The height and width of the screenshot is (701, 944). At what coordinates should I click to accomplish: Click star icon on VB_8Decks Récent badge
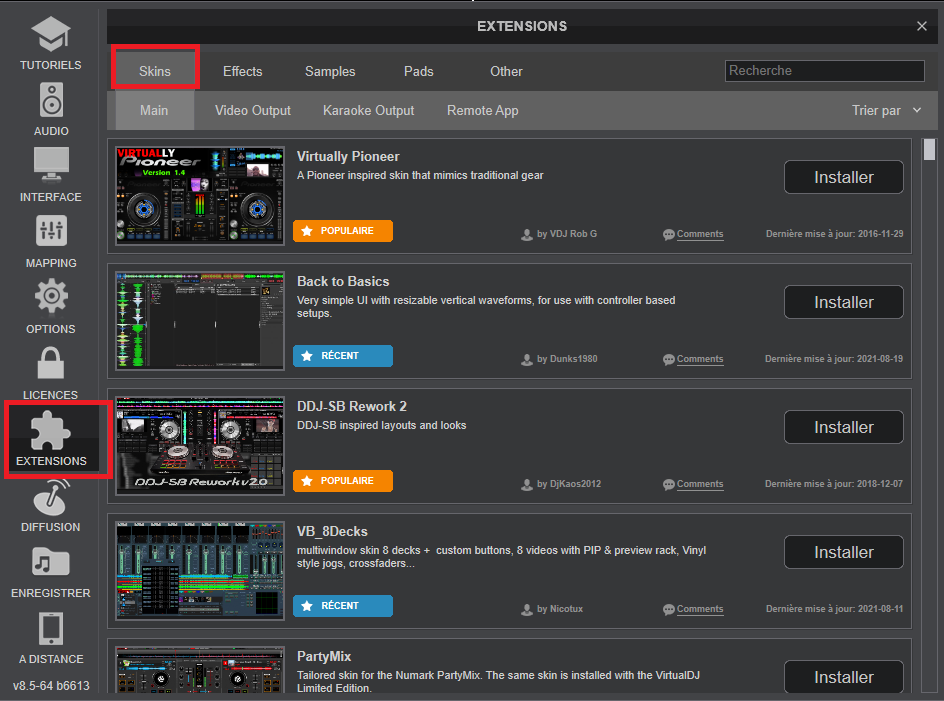(x=307, y=606)
